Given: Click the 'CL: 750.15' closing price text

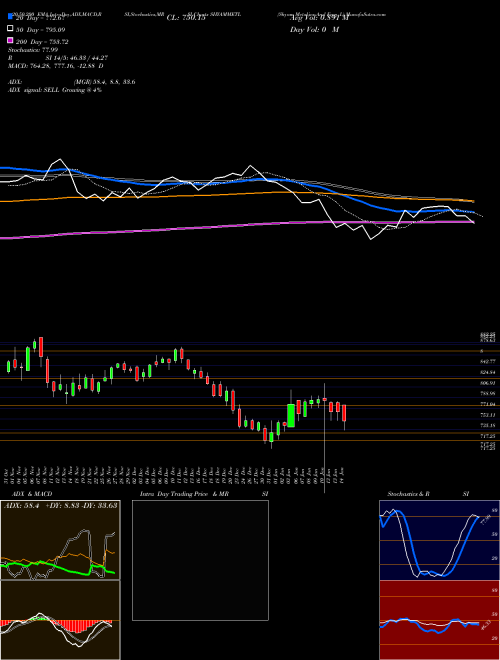Looking at the screenshot, I should [186, 18].
